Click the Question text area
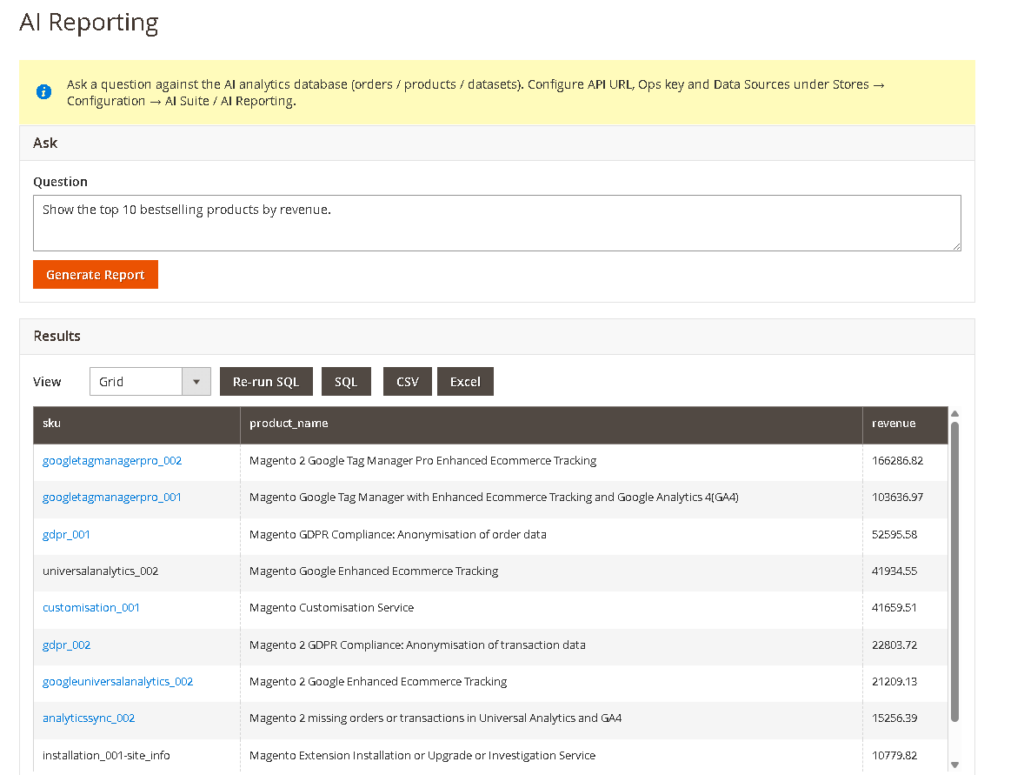This screenshot has height=775, width=1024. point(497,223)
